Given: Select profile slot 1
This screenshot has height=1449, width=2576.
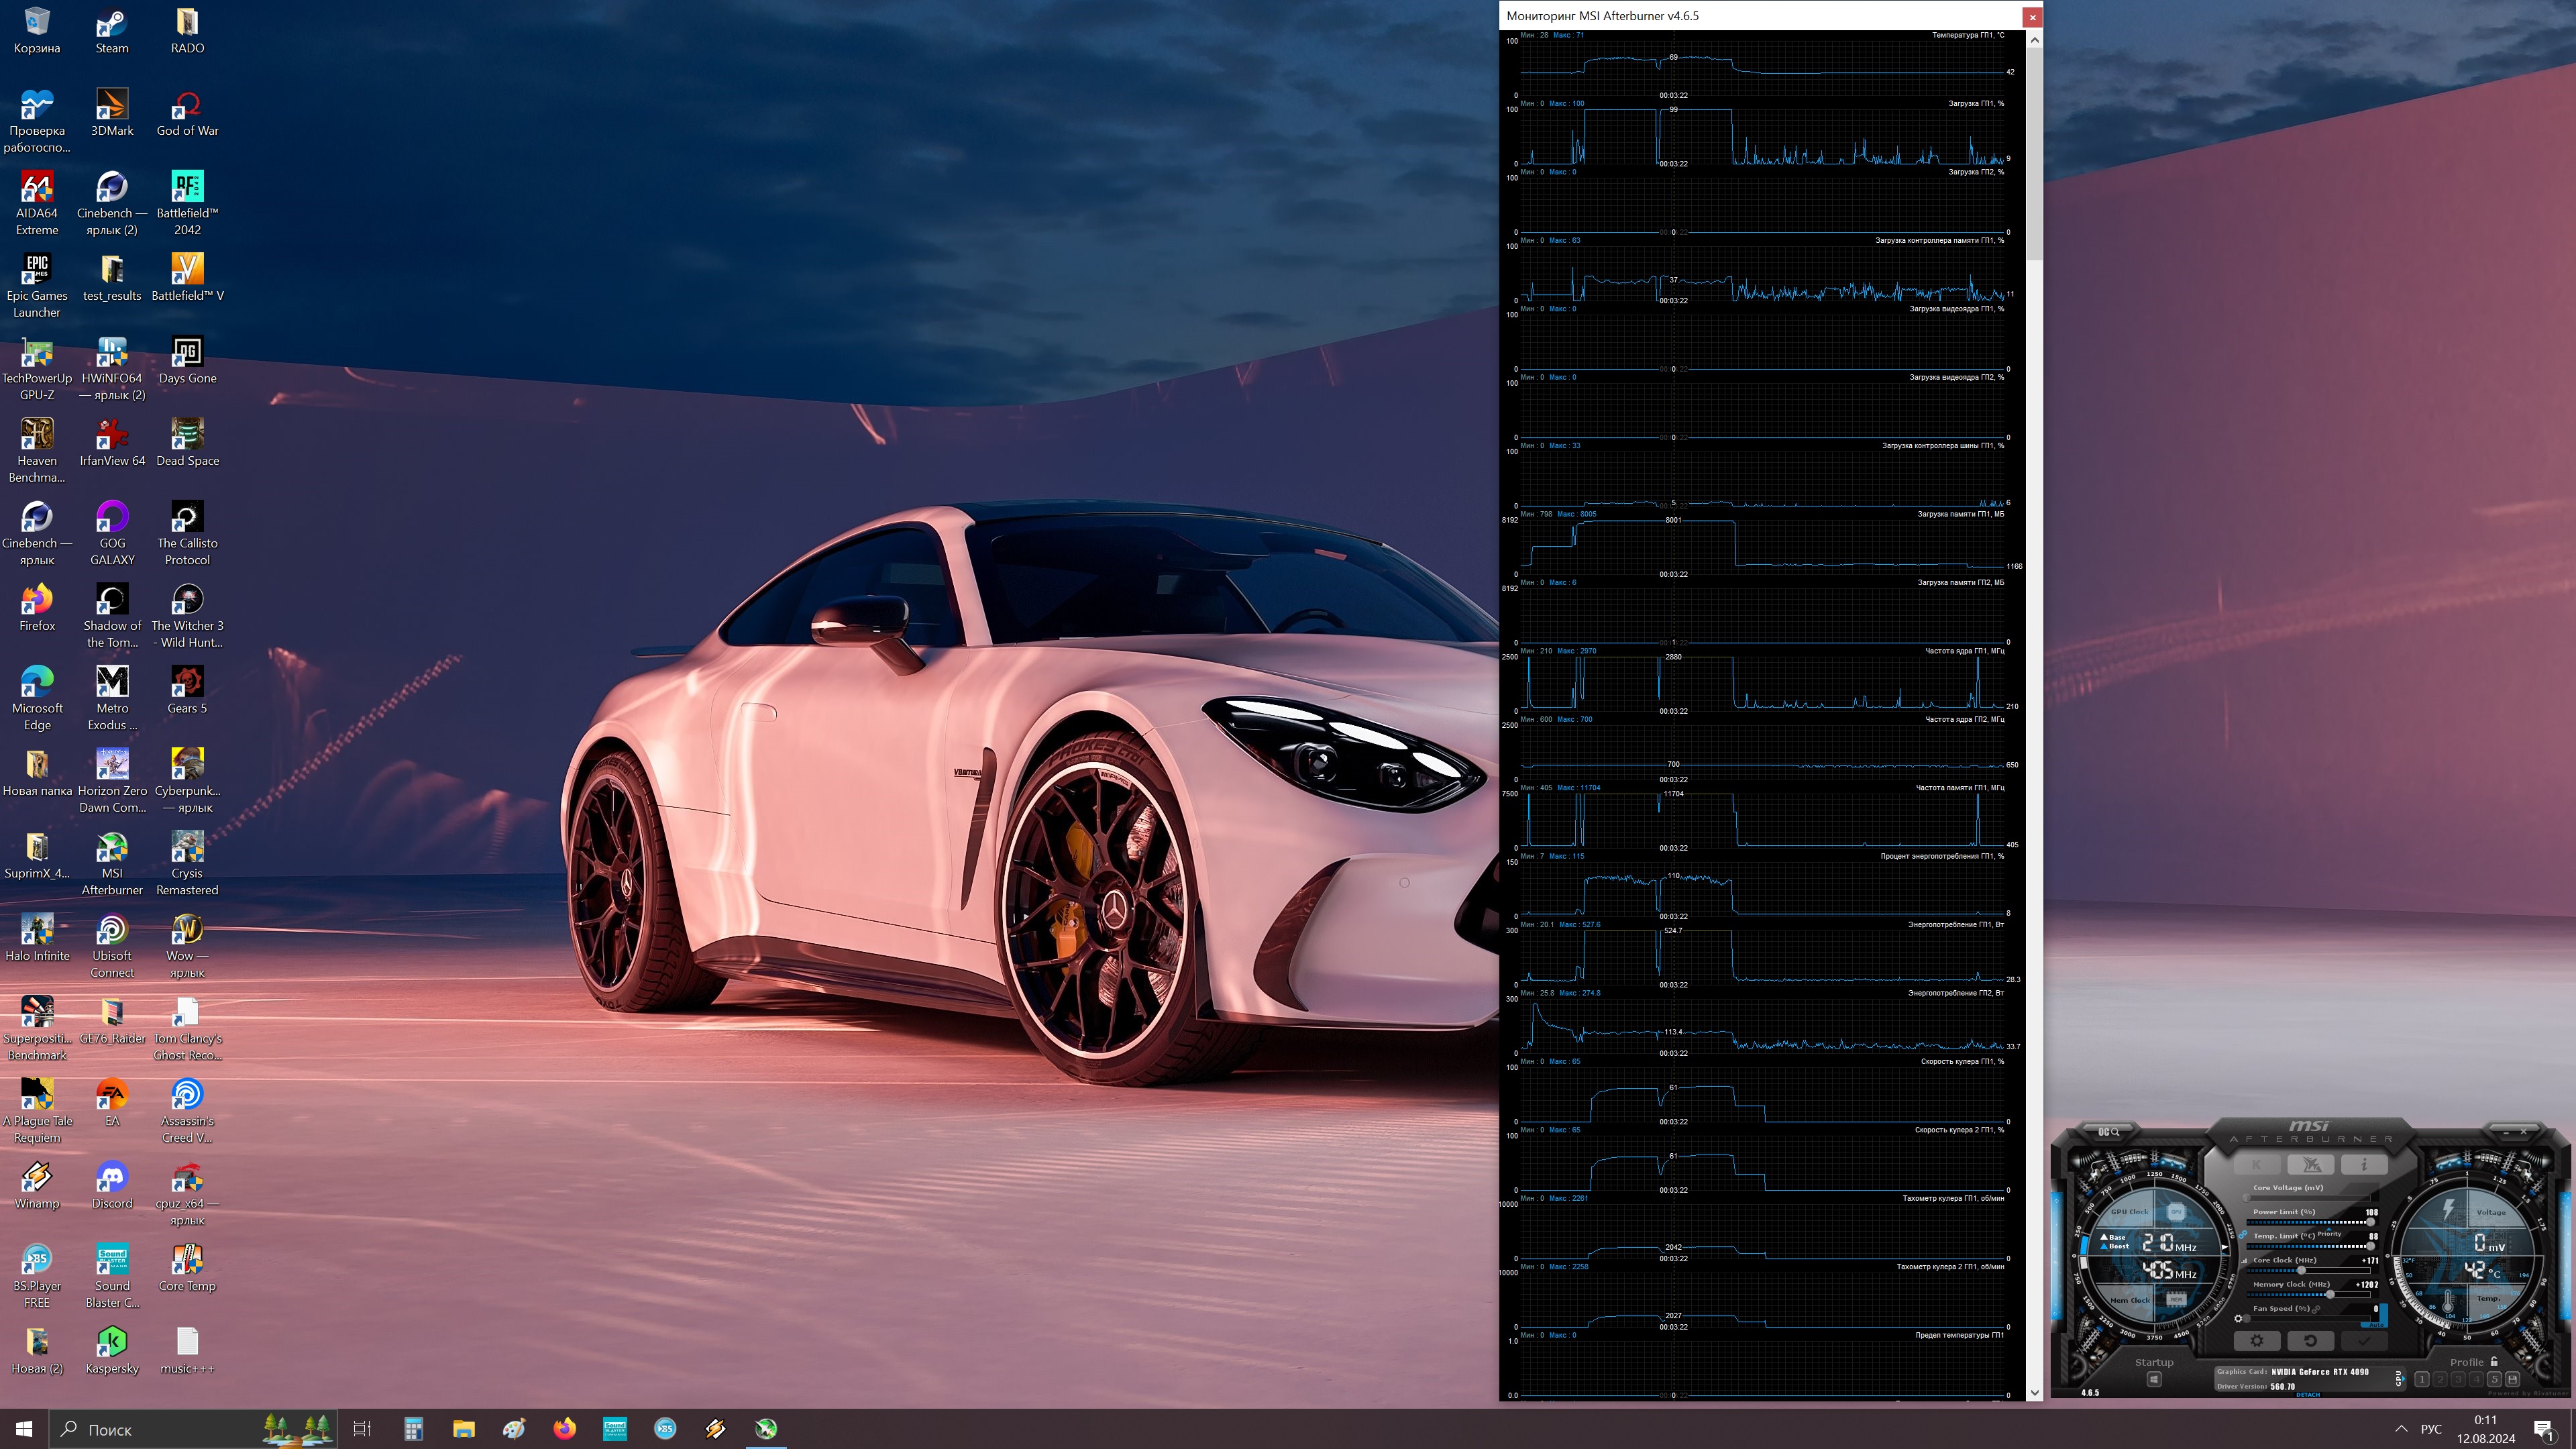Looking at the screenshot, I should (2422, 1380).
